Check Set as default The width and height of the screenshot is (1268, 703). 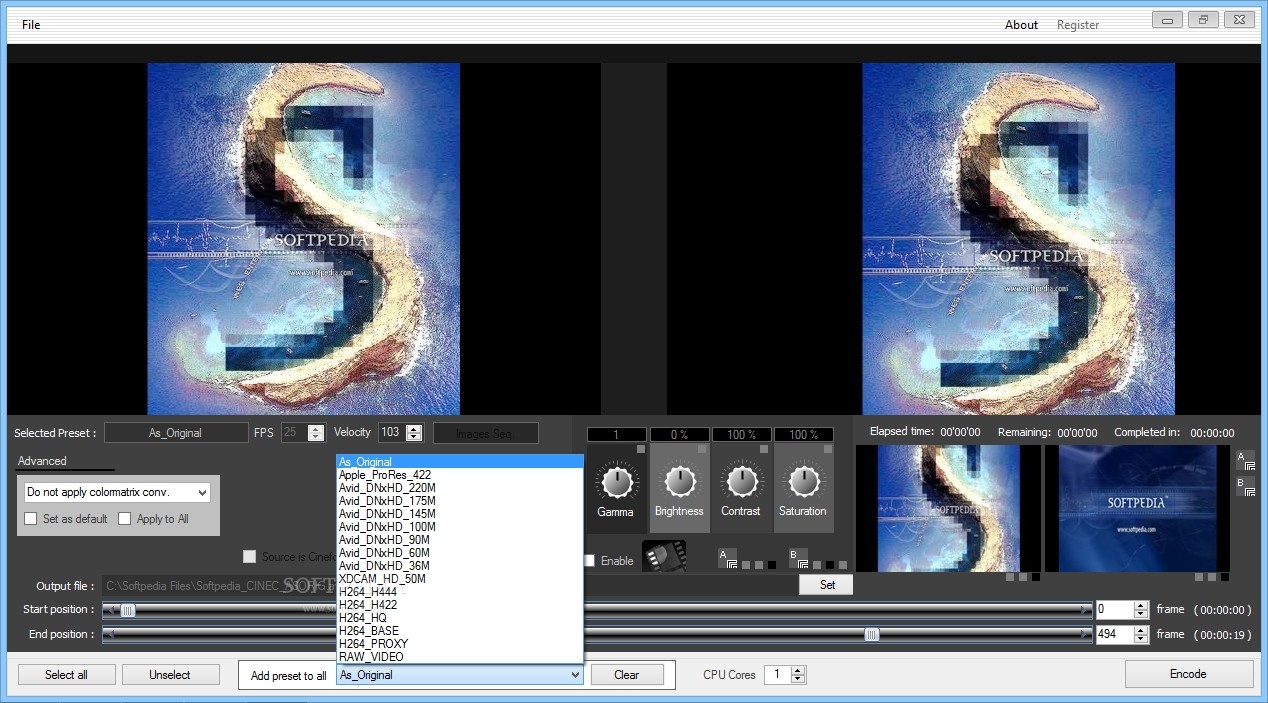[31, 519]
